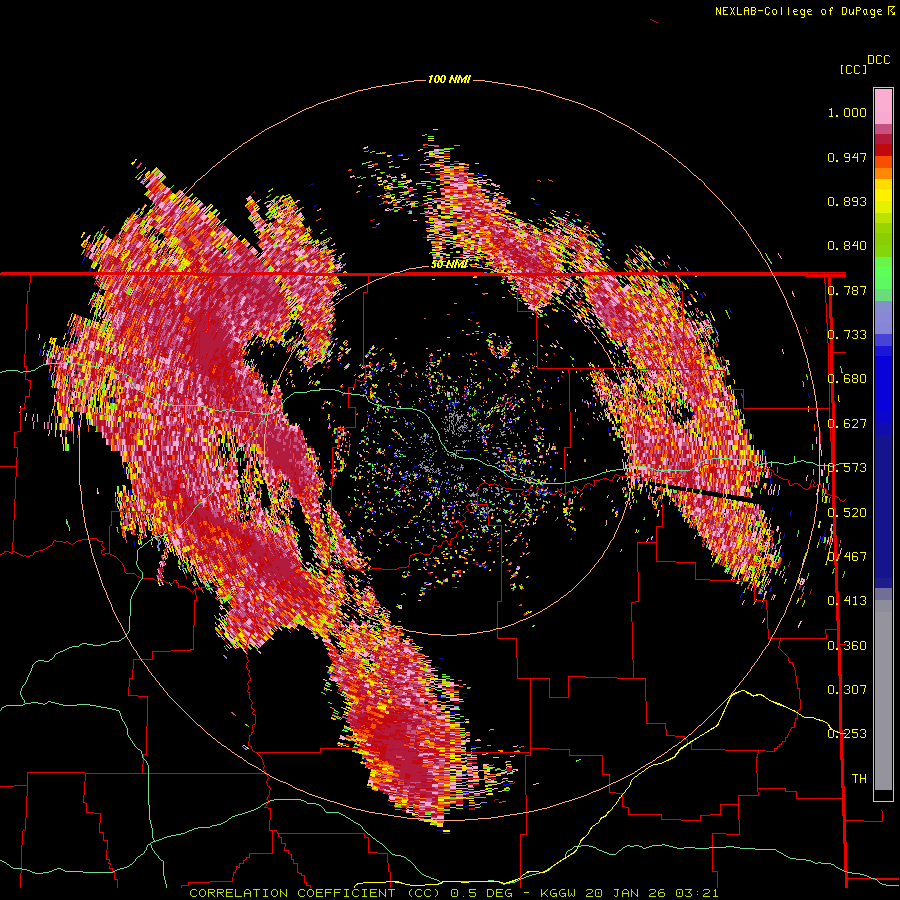Screen dimensions: 900x900
Task: Click the 0.947 scale value
Action: (x=847, y=157)
